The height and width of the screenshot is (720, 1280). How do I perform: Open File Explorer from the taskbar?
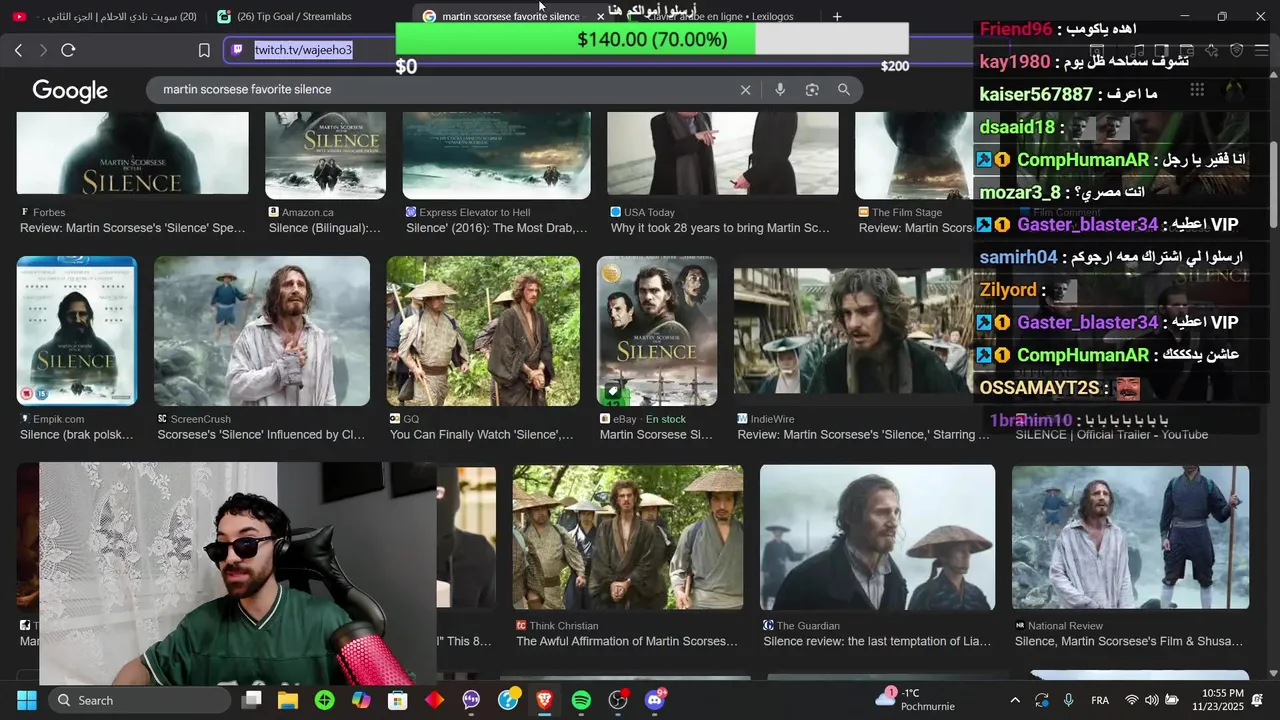click(x=288, y=700)
